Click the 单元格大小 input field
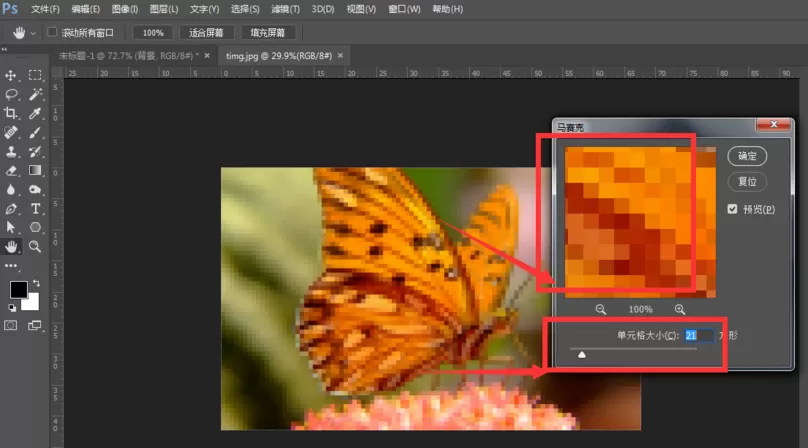 (699, 336)
